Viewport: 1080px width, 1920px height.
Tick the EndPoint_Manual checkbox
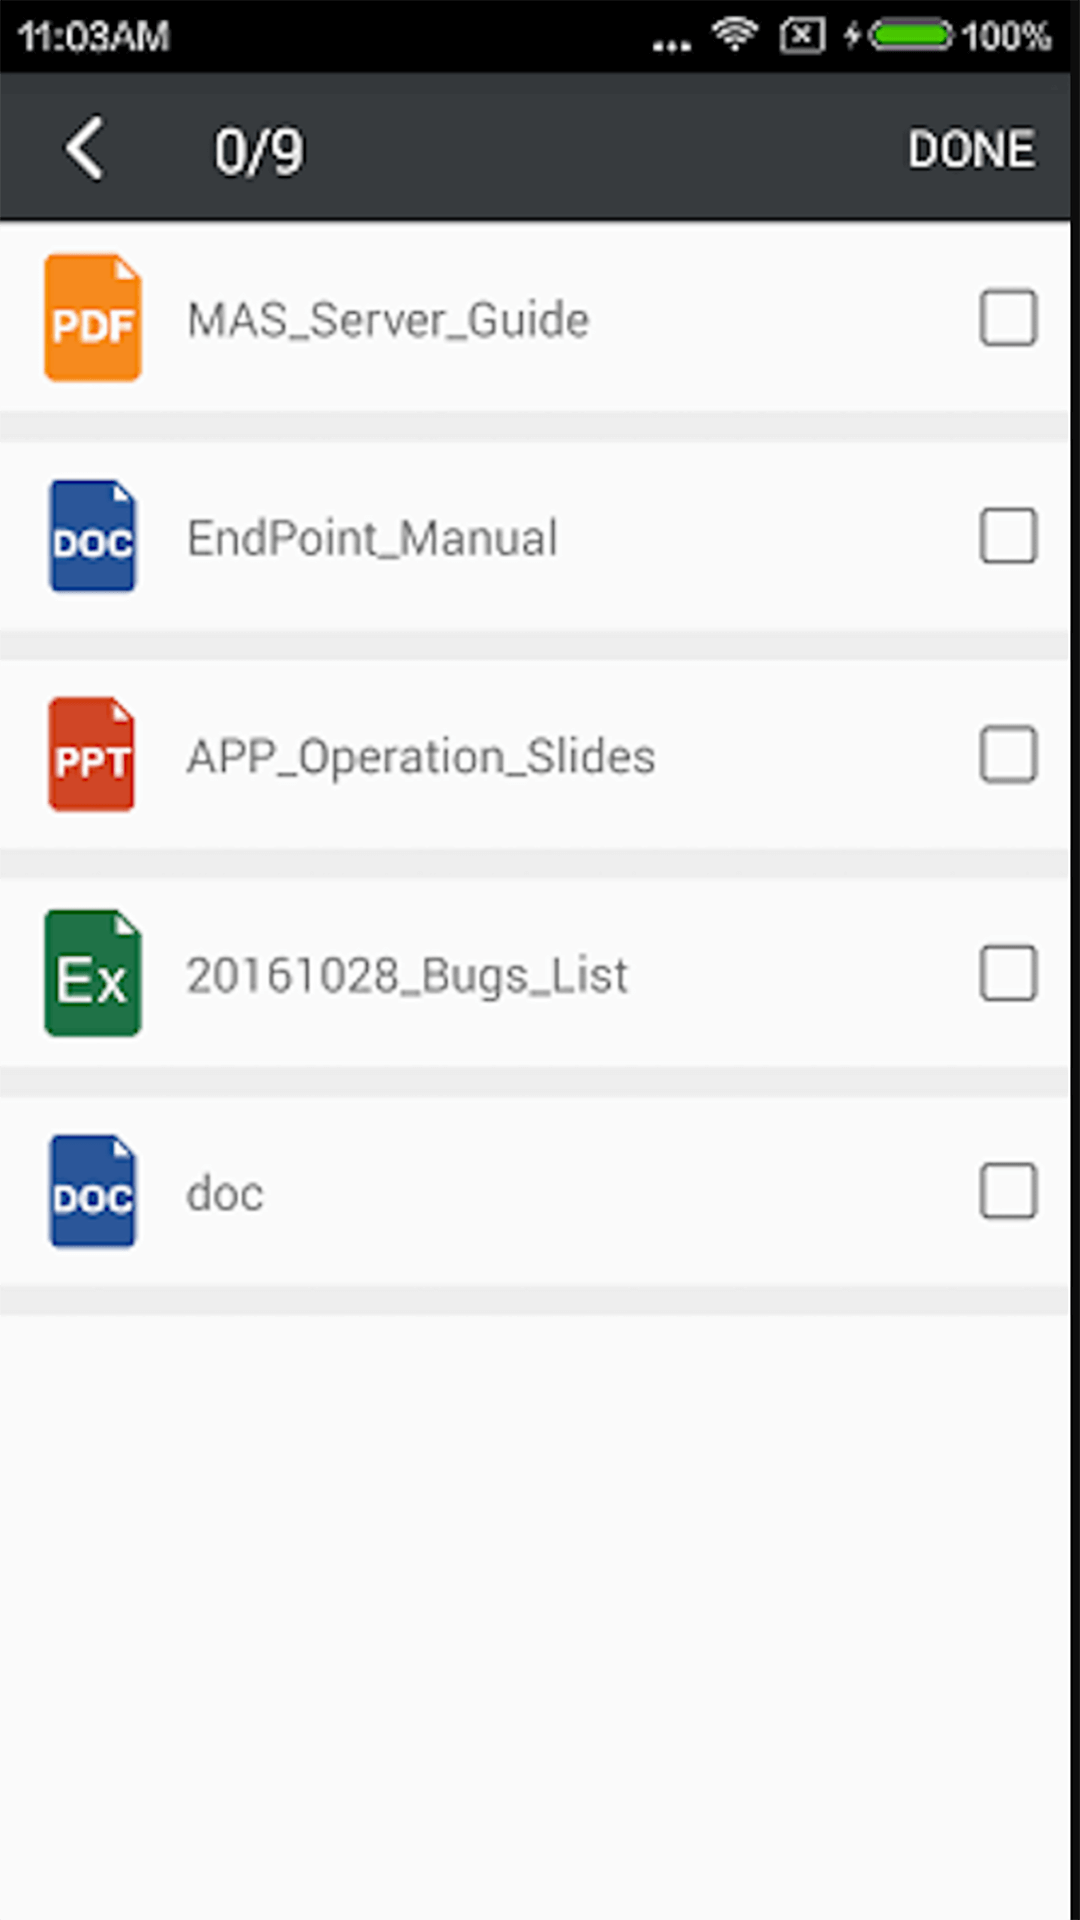[x=1008, y=536]
